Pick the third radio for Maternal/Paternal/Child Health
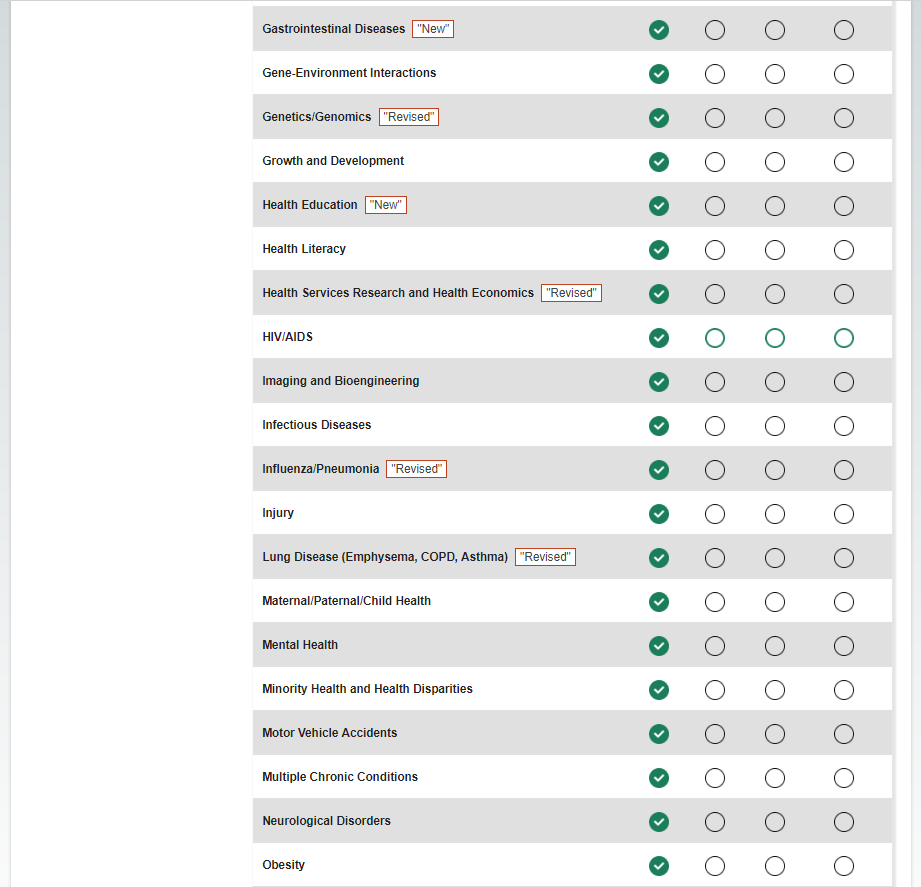The height and width of the screenshot is (887, 921). point(775,602)
